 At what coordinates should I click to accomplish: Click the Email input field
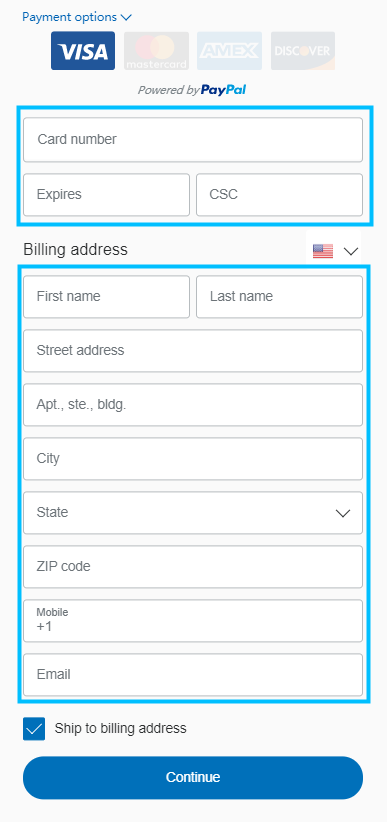(193, 675)
